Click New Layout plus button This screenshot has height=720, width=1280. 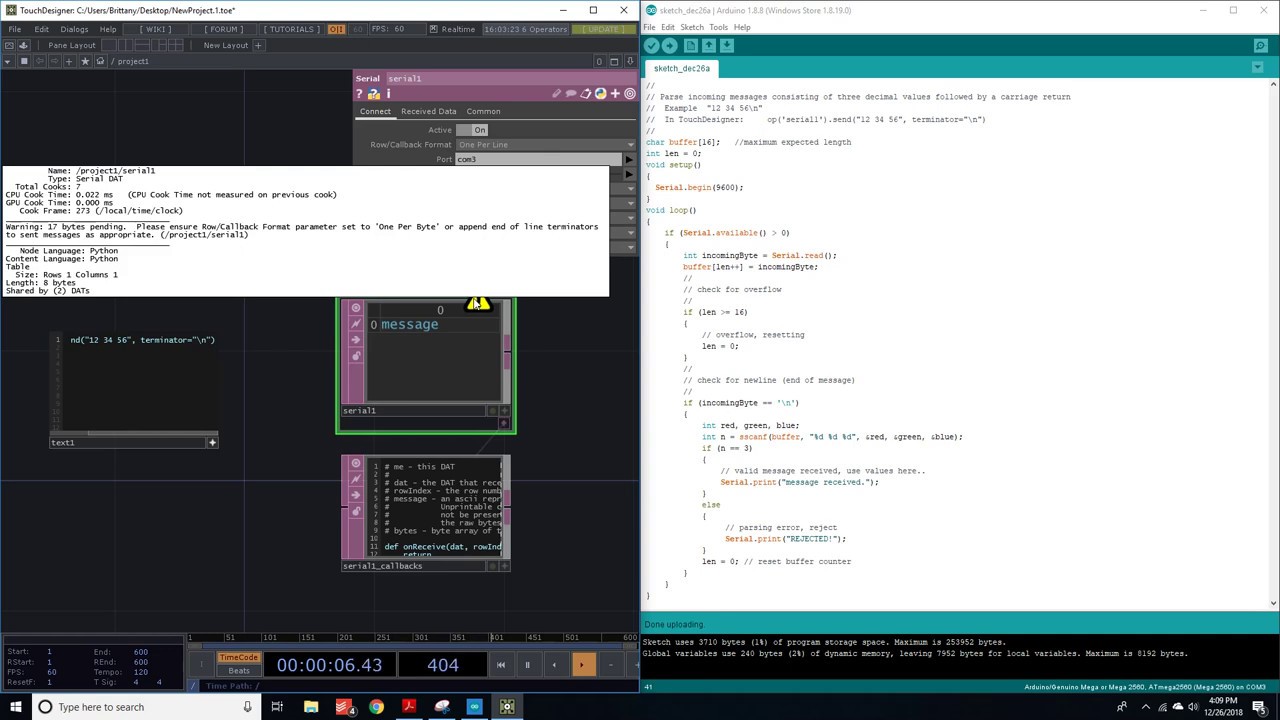[258, 45]
